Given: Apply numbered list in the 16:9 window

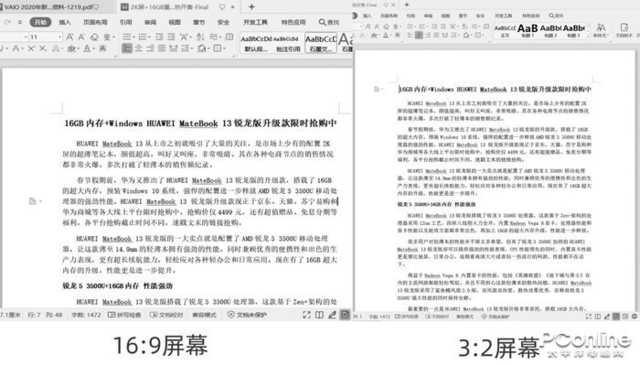Looking at the screenshot, I should pos(143,37).
